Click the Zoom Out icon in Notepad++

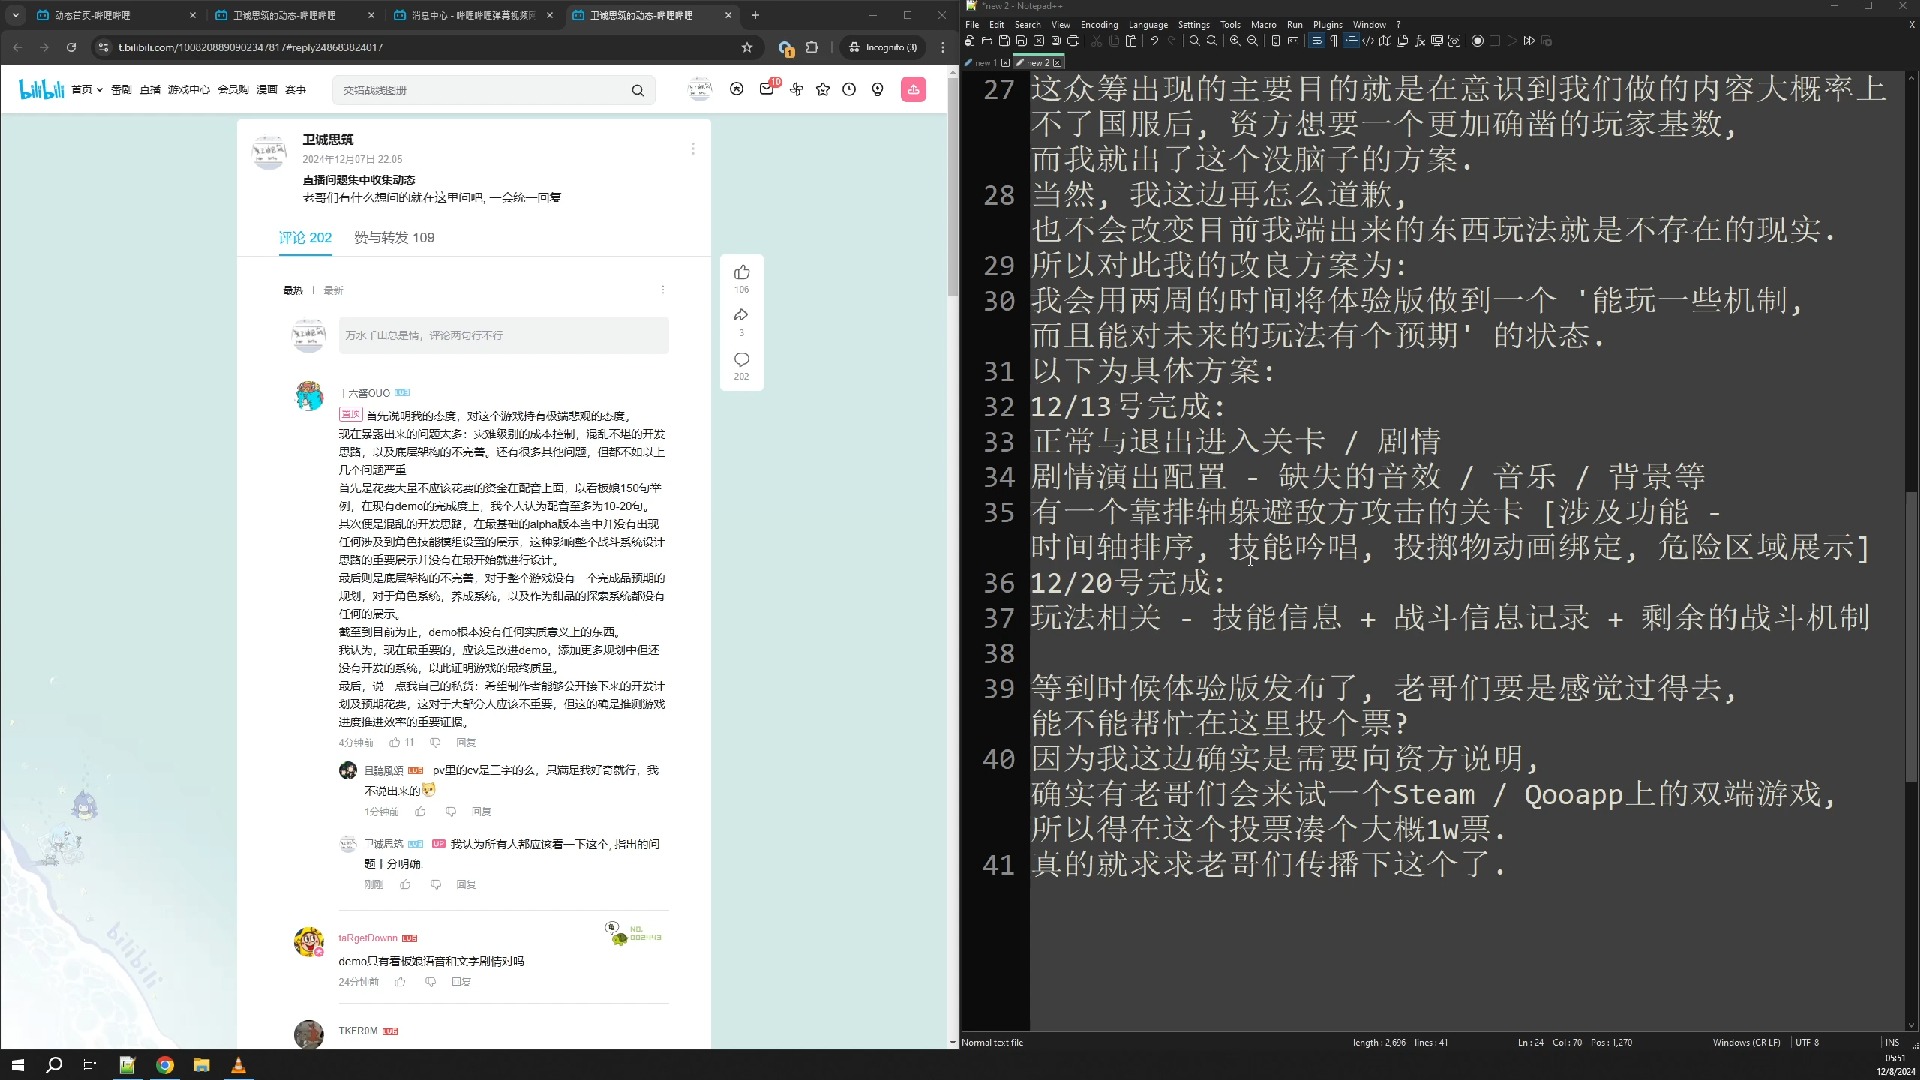1252,41
